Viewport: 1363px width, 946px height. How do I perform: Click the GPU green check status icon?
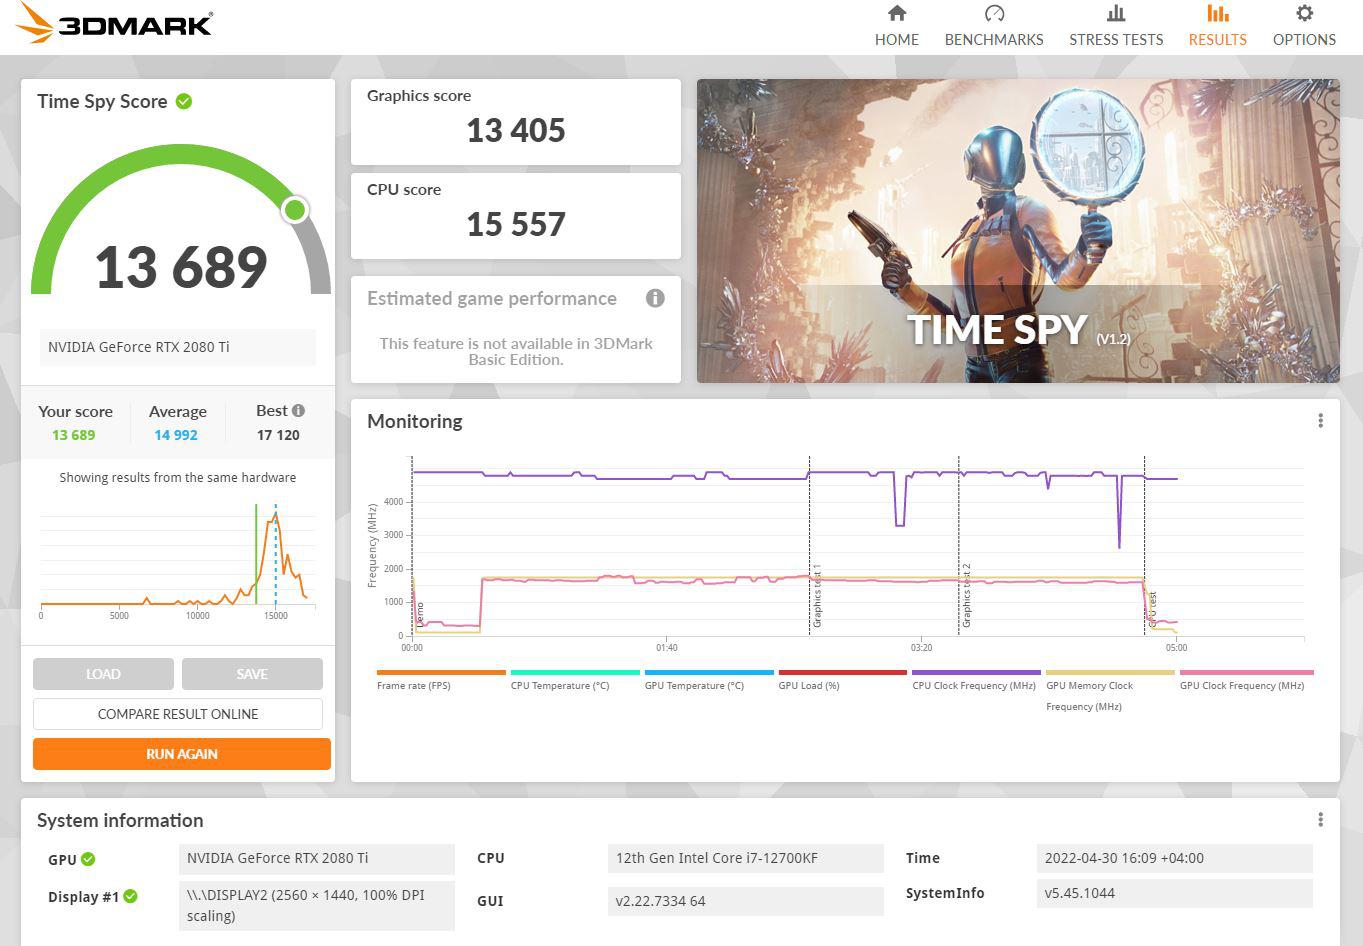point(88,859)
